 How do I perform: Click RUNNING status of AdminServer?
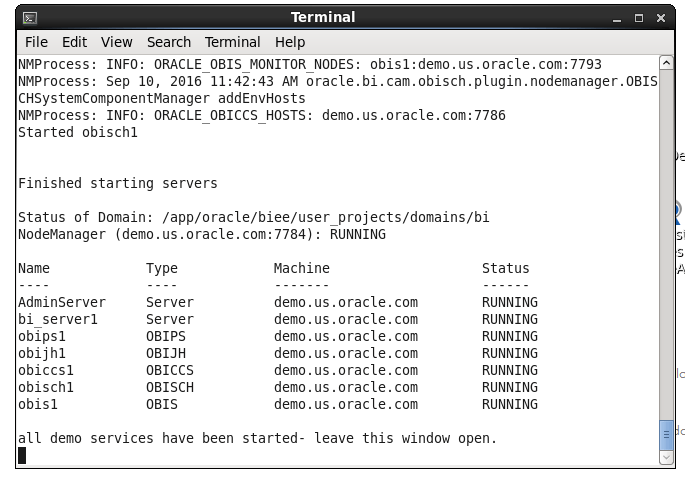pos(510,302)
